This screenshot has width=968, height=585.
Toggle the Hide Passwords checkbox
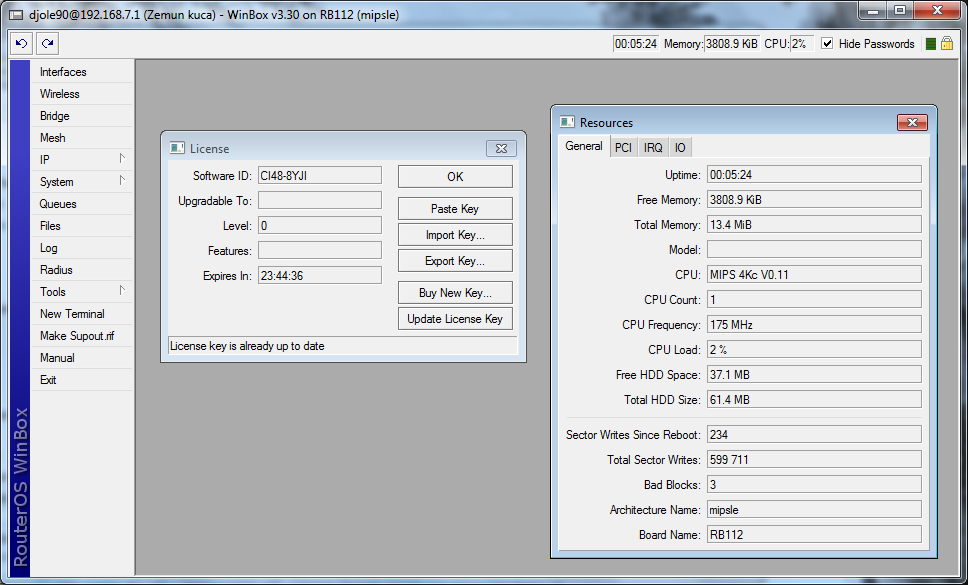(827, 44)
